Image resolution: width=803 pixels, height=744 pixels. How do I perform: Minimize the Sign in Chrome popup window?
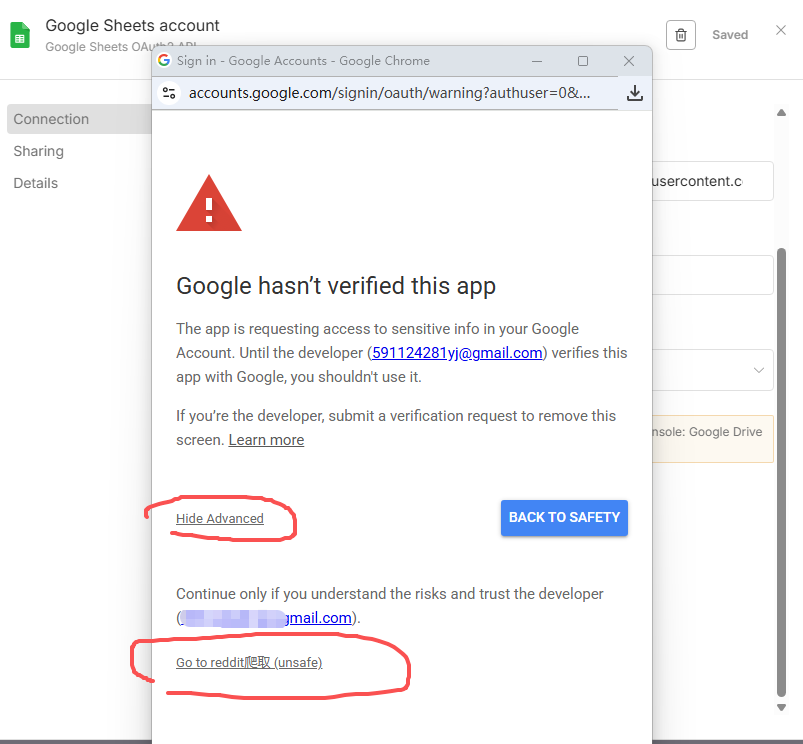538,61
